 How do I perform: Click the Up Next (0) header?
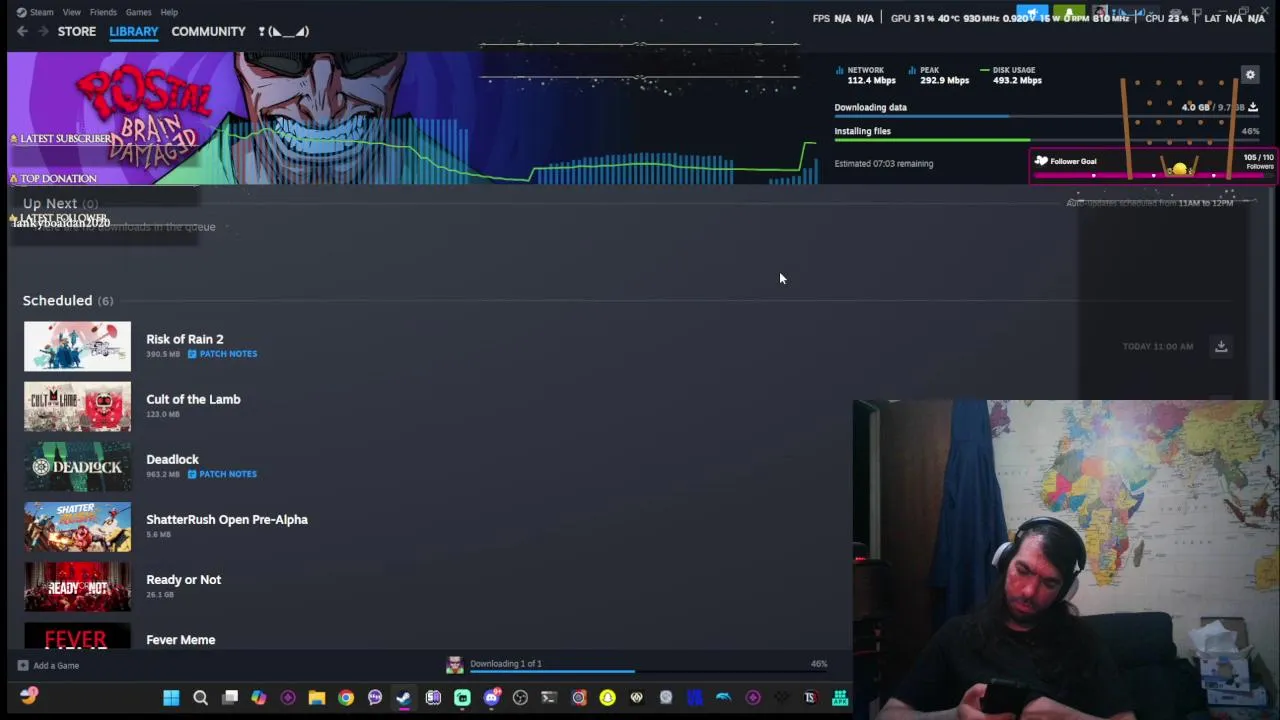coord(60,203)
